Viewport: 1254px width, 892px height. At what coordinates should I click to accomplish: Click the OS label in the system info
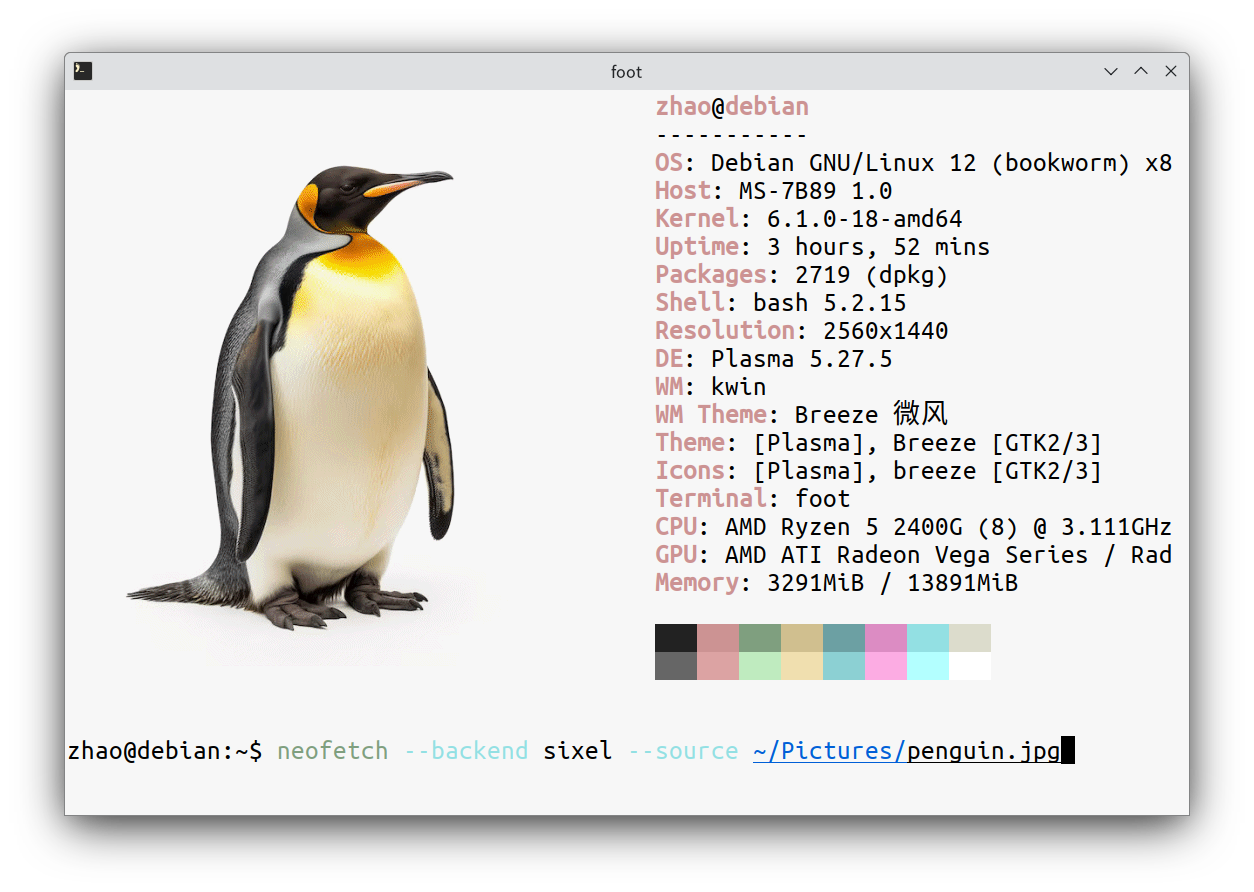point(668,162)
